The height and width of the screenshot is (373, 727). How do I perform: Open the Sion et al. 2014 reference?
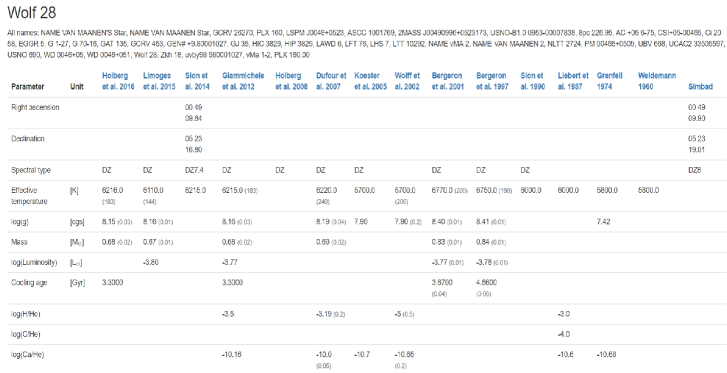(x=198, y=81)
